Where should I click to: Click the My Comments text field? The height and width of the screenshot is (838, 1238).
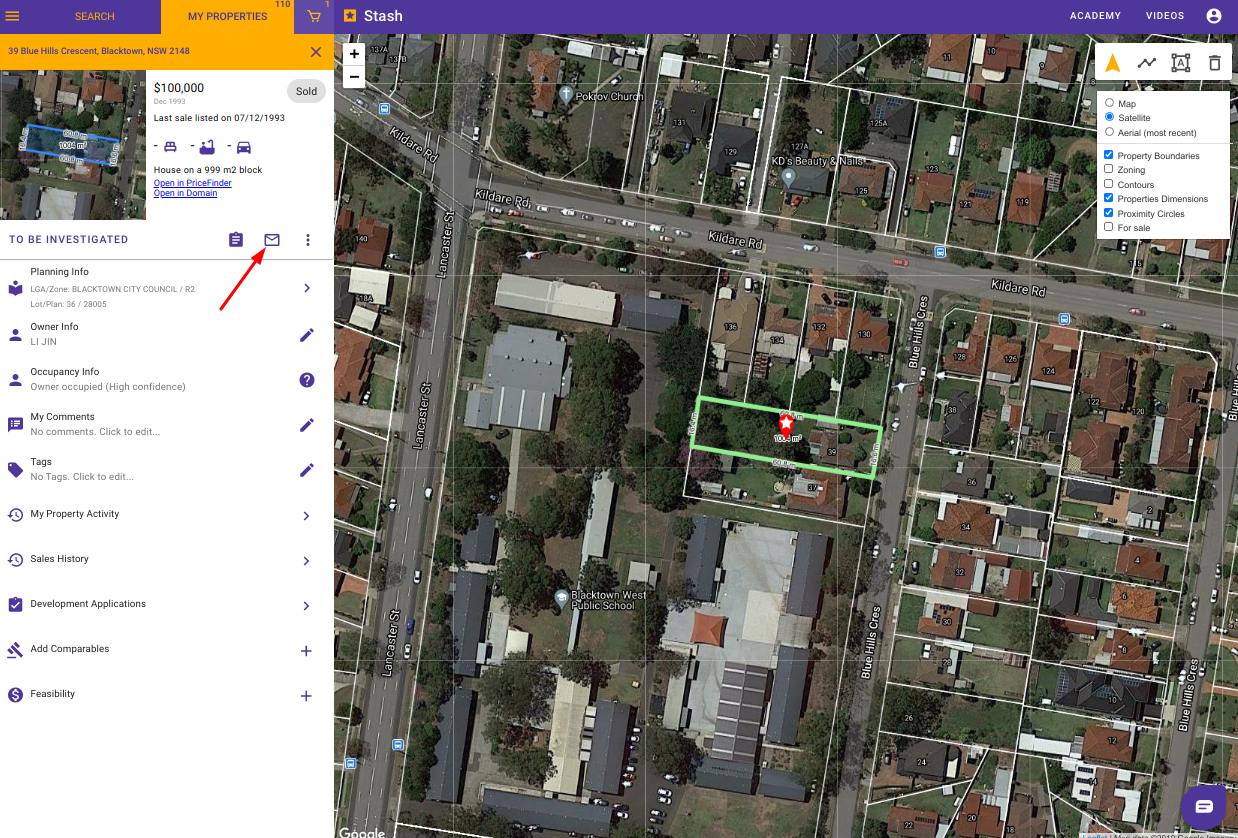point(95,432)
